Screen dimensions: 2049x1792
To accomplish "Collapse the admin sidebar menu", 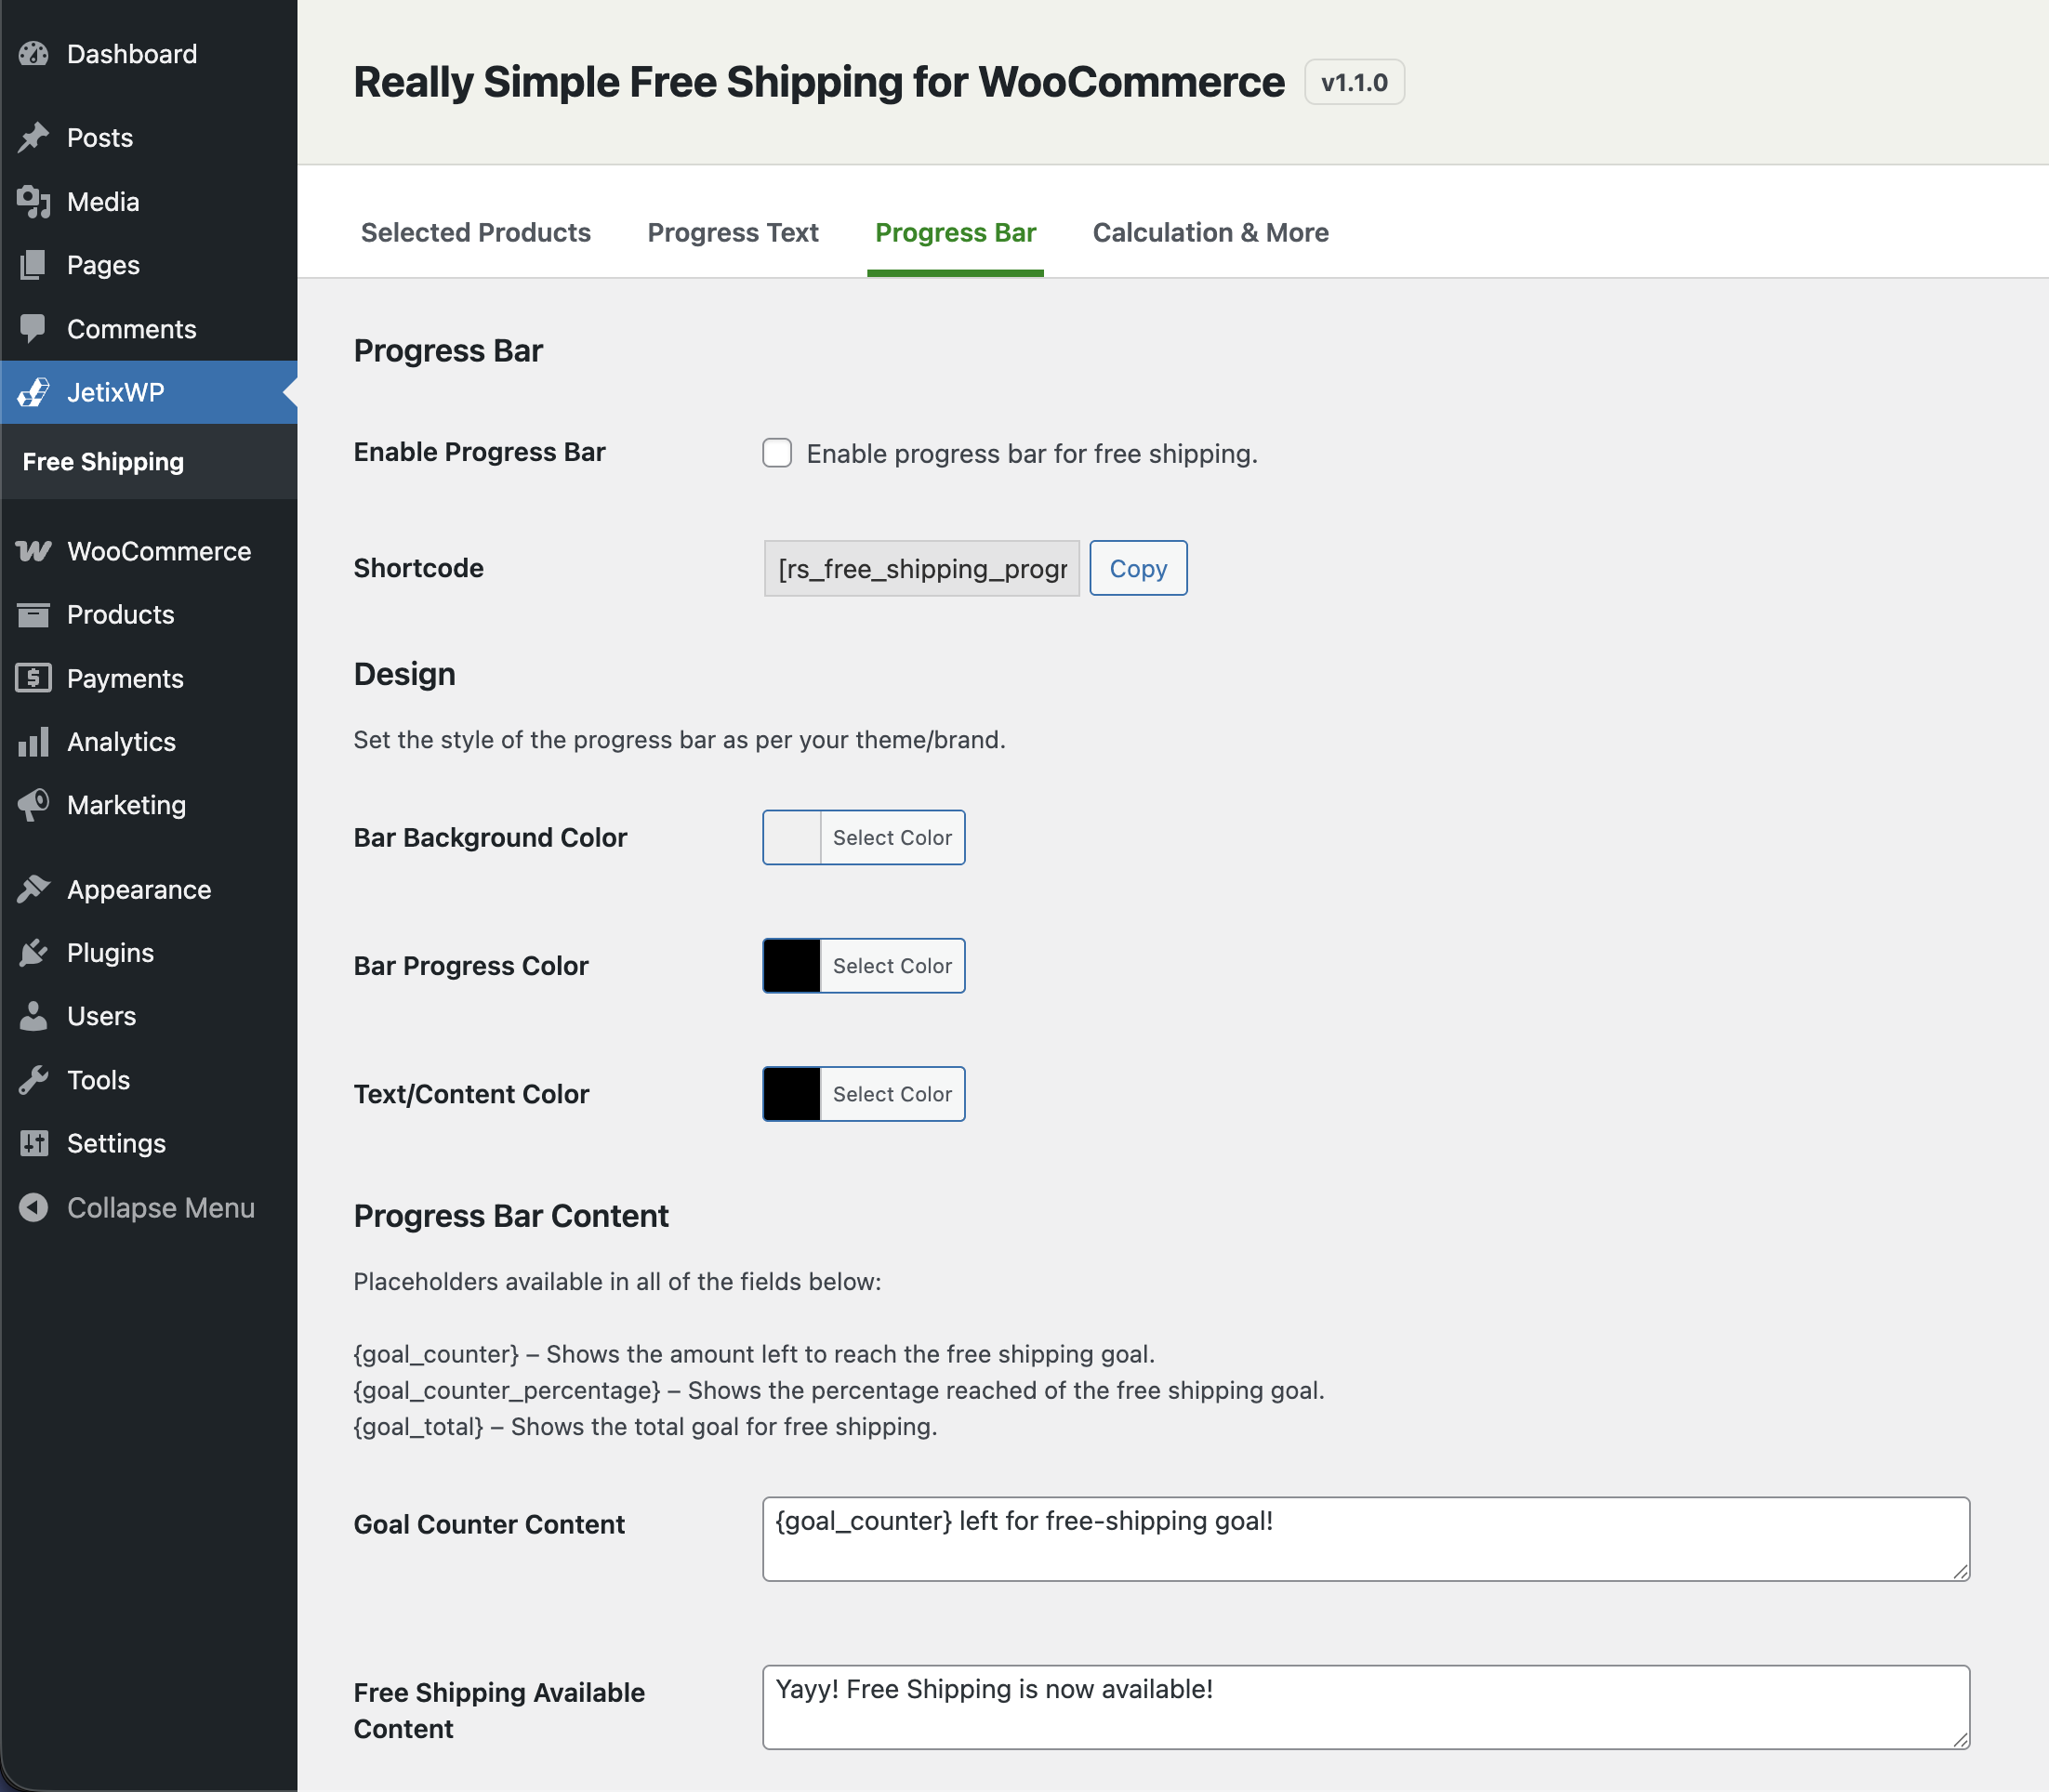I will (160, 1207).
